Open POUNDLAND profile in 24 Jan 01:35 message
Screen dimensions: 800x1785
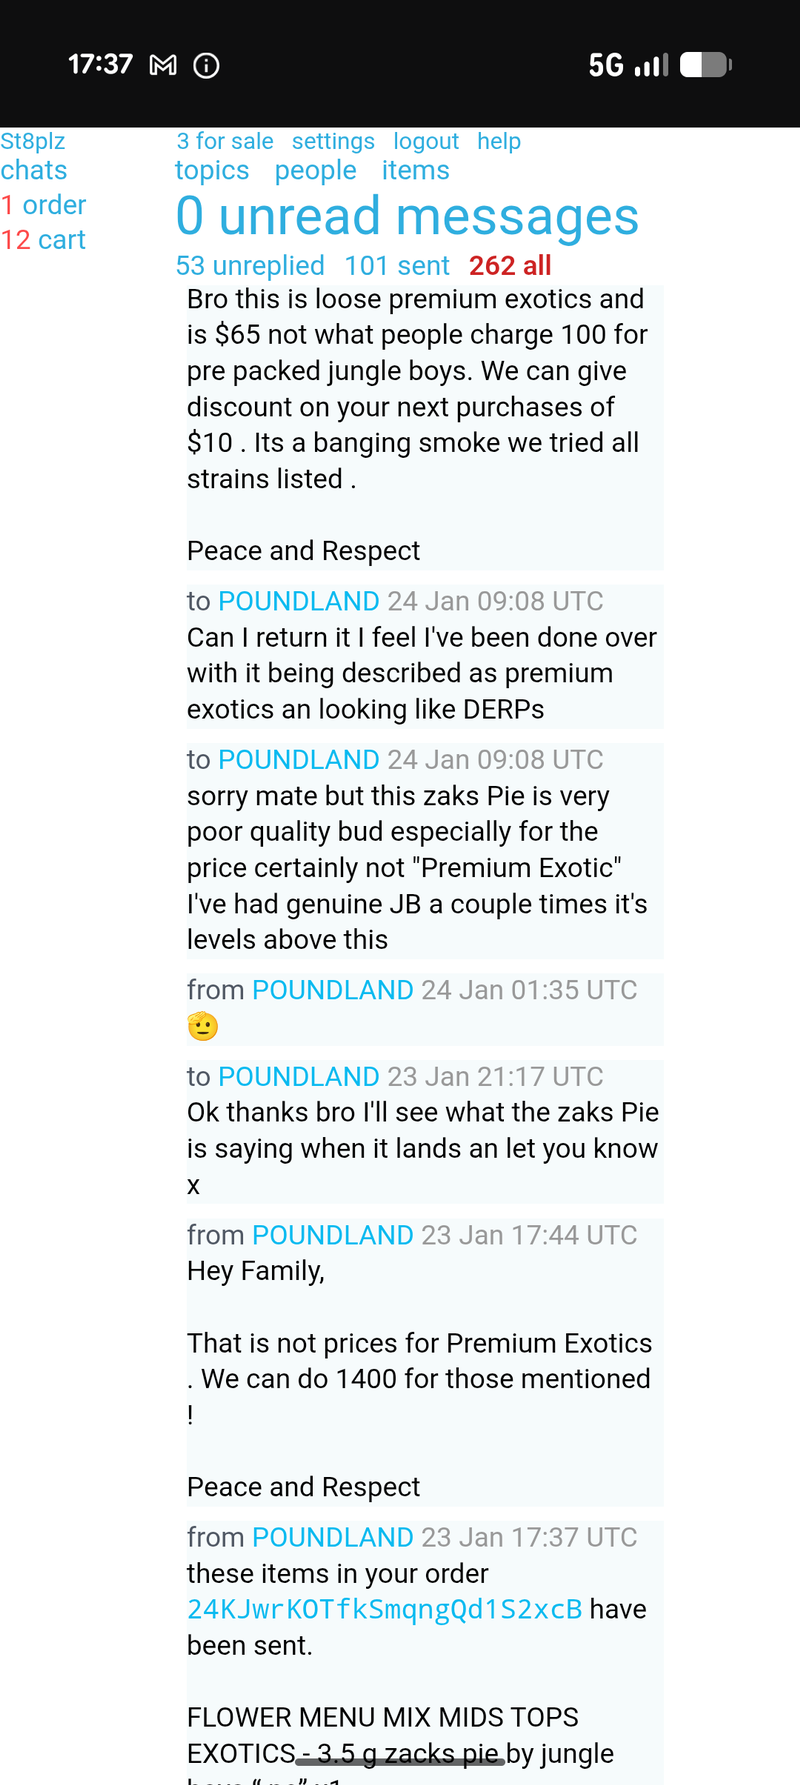click(x=332, y=990)
